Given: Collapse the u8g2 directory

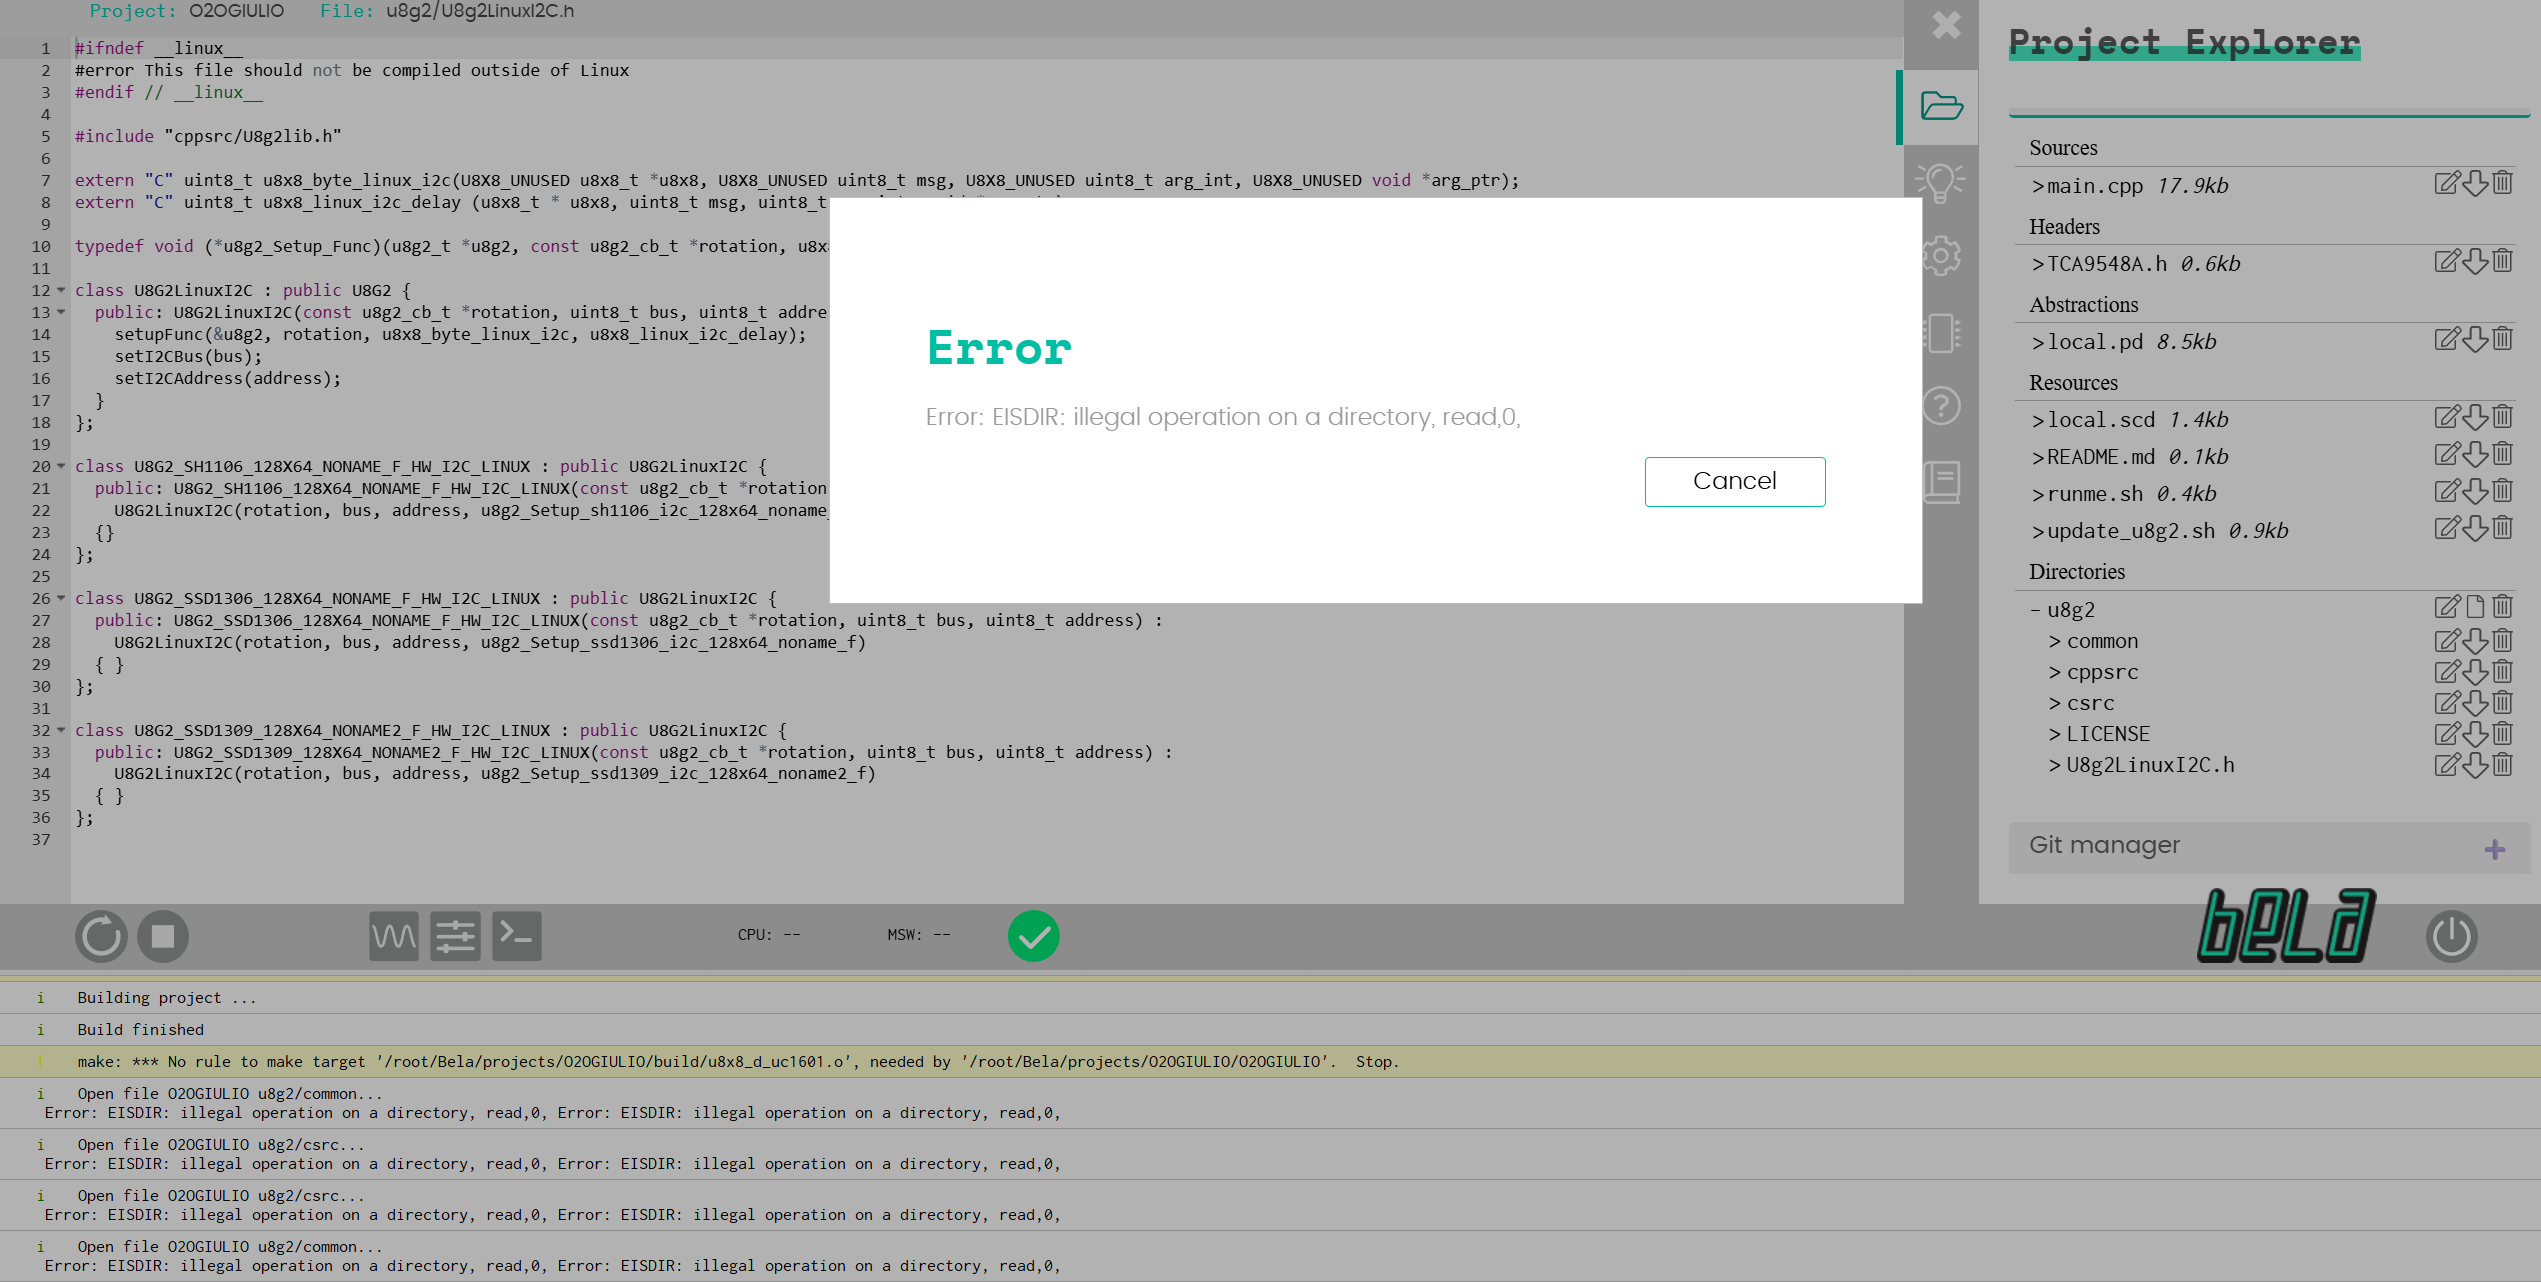Looking at the screenshot, I should (x=2035, y=610).
